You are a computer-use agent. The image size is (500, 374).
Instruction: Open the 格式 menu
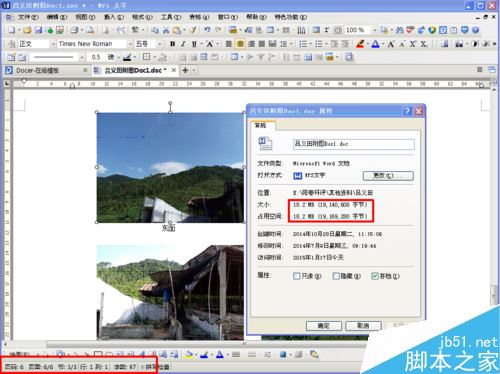point(142,17)
